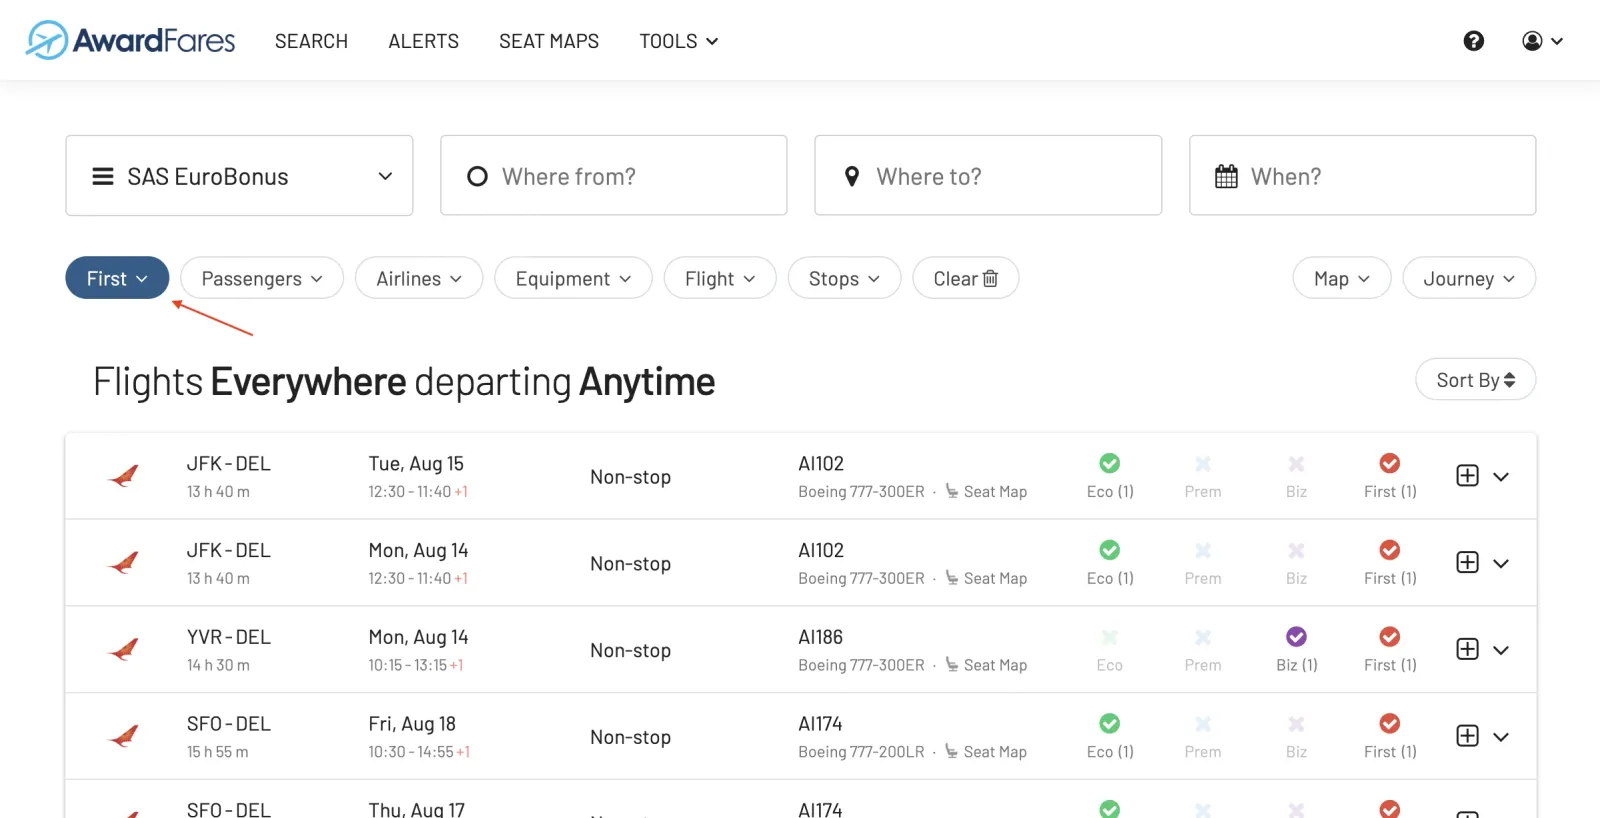Select the '10:15 - 13:15' time text
The image size is (1600, 818).
[x=407, y=666]
